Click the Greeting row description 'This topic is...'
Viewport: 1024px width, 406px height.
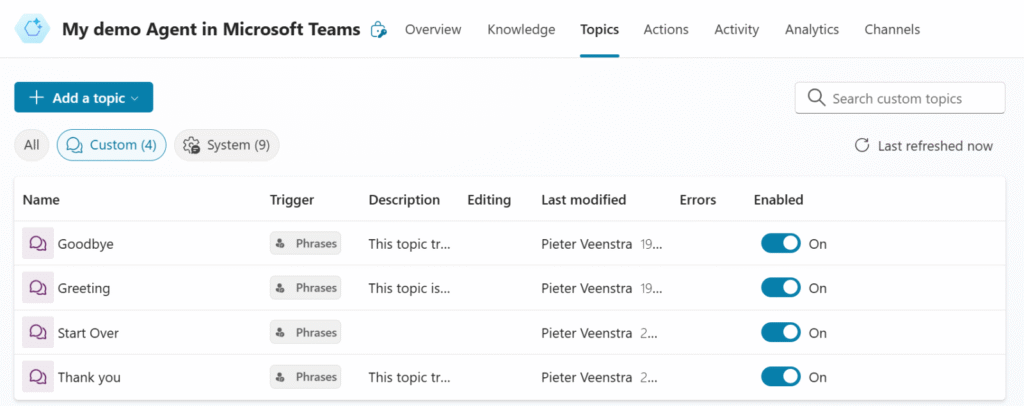click(409, 288)
